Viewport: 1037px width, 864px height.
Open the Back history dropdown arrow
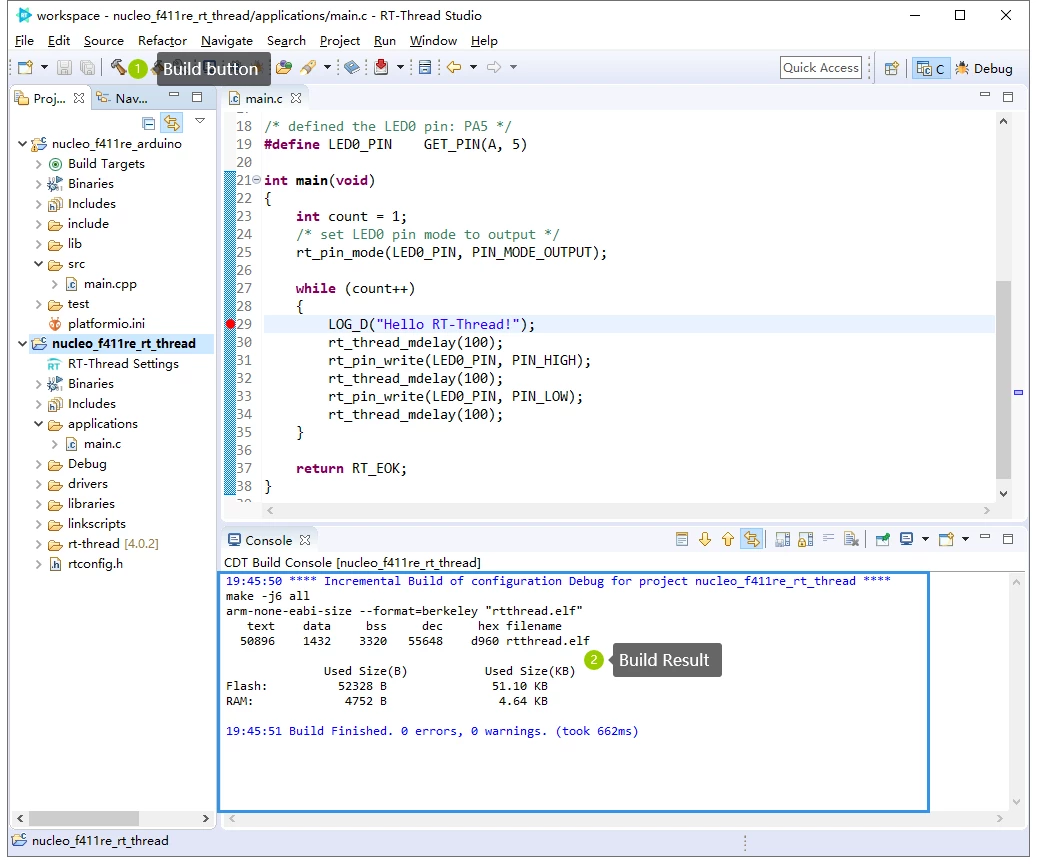click(473, 67)
